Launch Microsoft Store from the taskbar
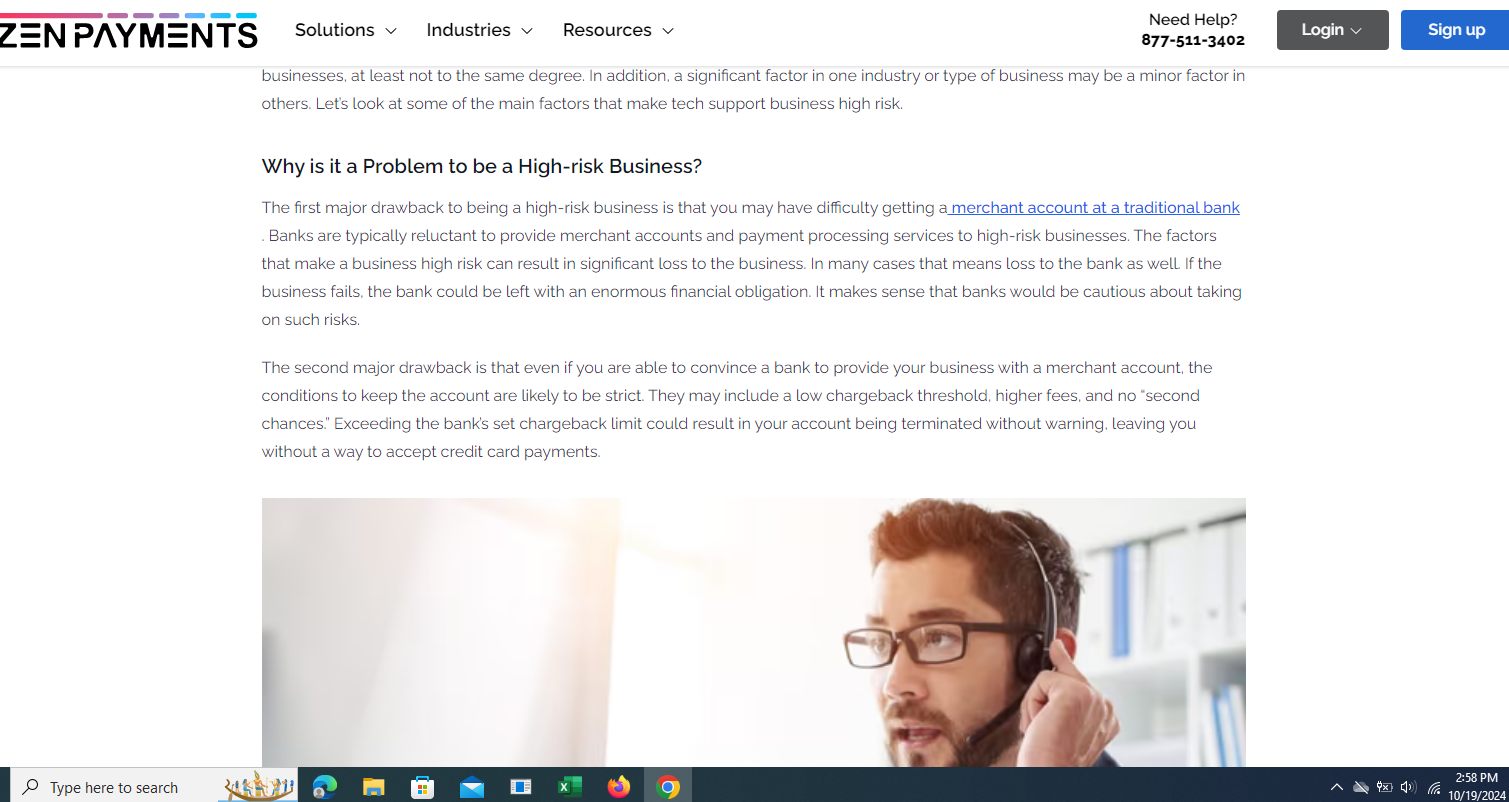1509x802 pixels. 422,787
